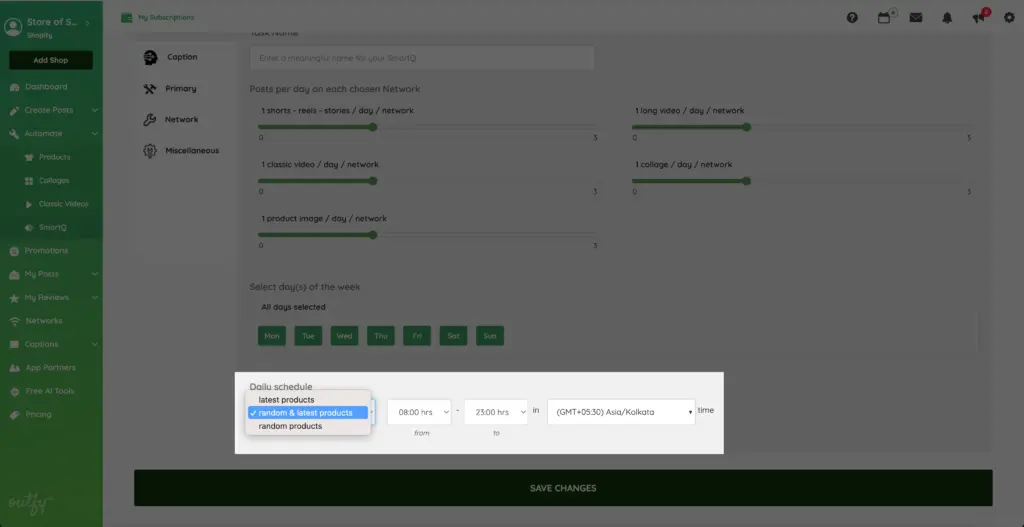1024x527 pixels.
Task: Click the Task Name input field
Action: click(x=421, y=58)
